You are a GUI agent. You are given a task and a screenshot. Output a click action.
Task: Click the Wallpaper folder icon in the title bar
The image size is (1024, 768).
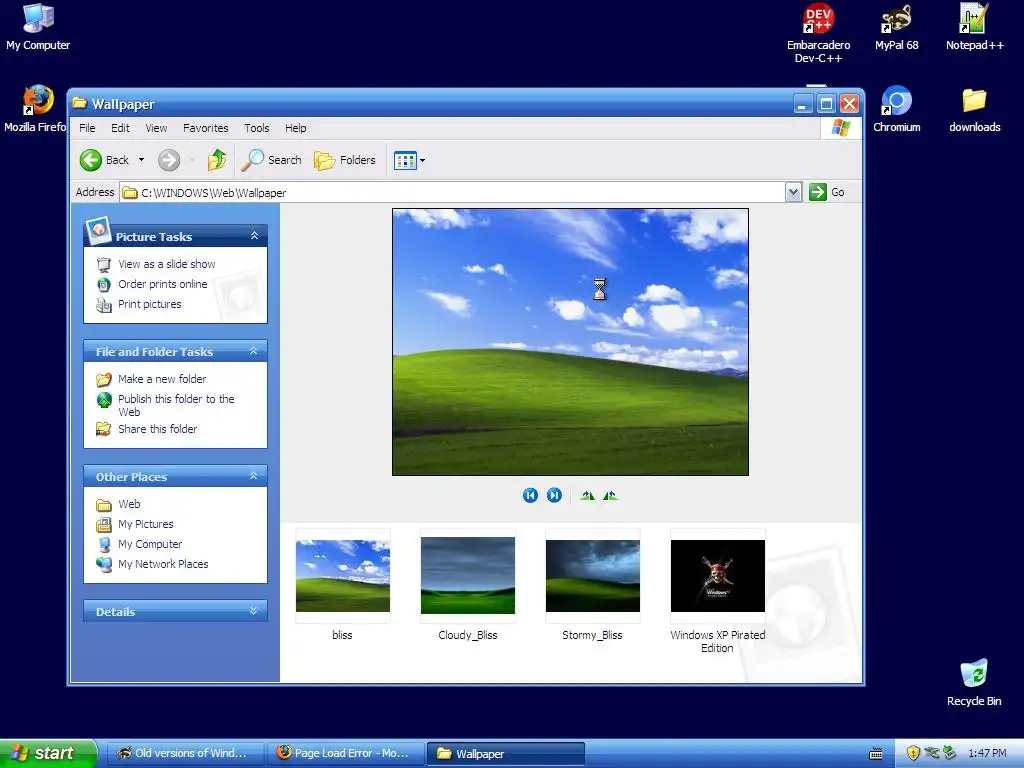(x=80, y=103)
